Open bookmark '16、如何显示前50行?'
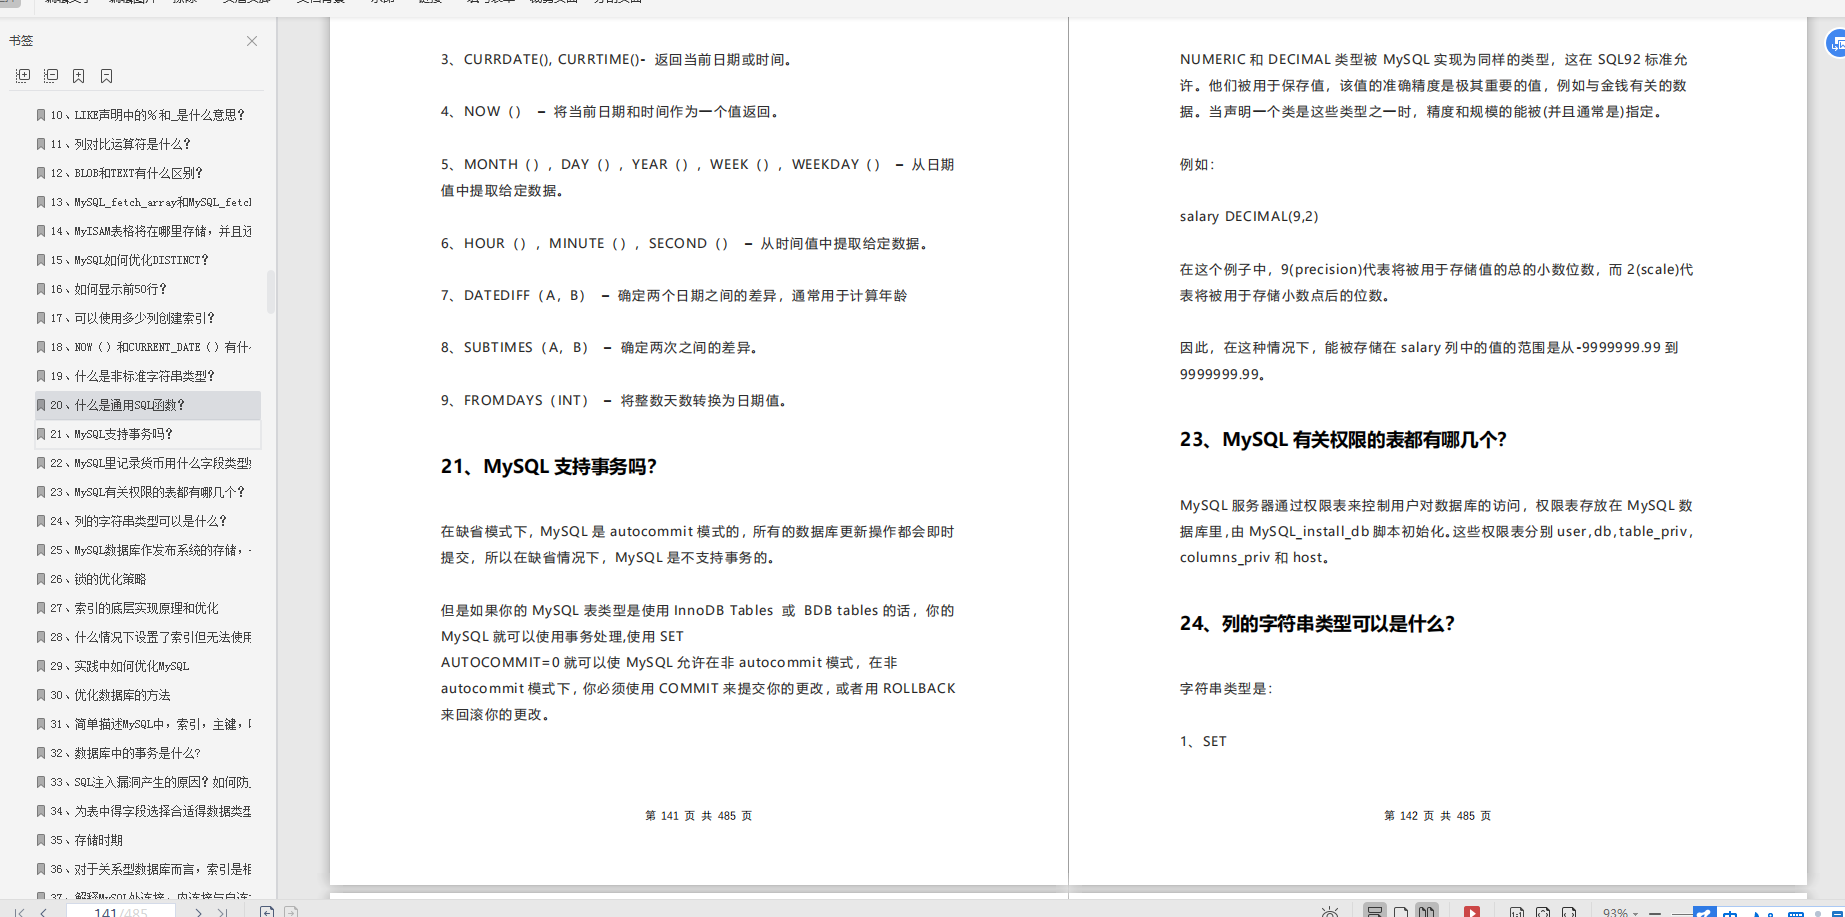 pos(147,289)
